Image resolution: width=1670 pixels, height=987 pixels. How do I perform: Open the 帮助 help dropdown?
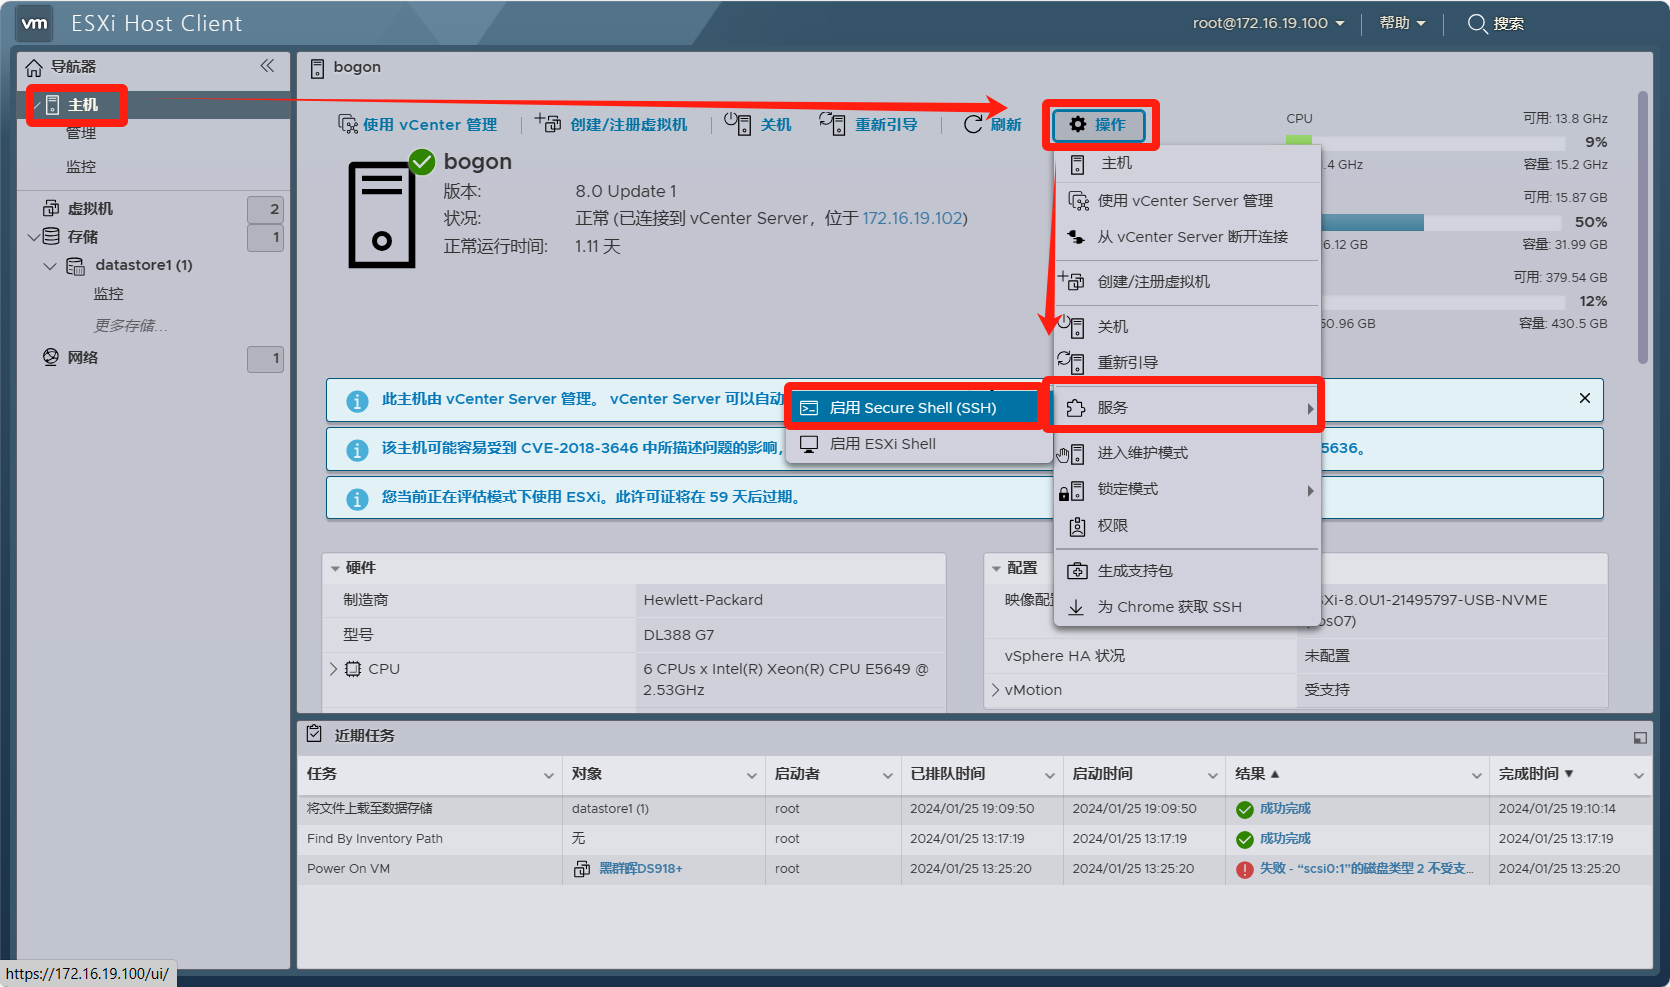tap(1401, 23)
